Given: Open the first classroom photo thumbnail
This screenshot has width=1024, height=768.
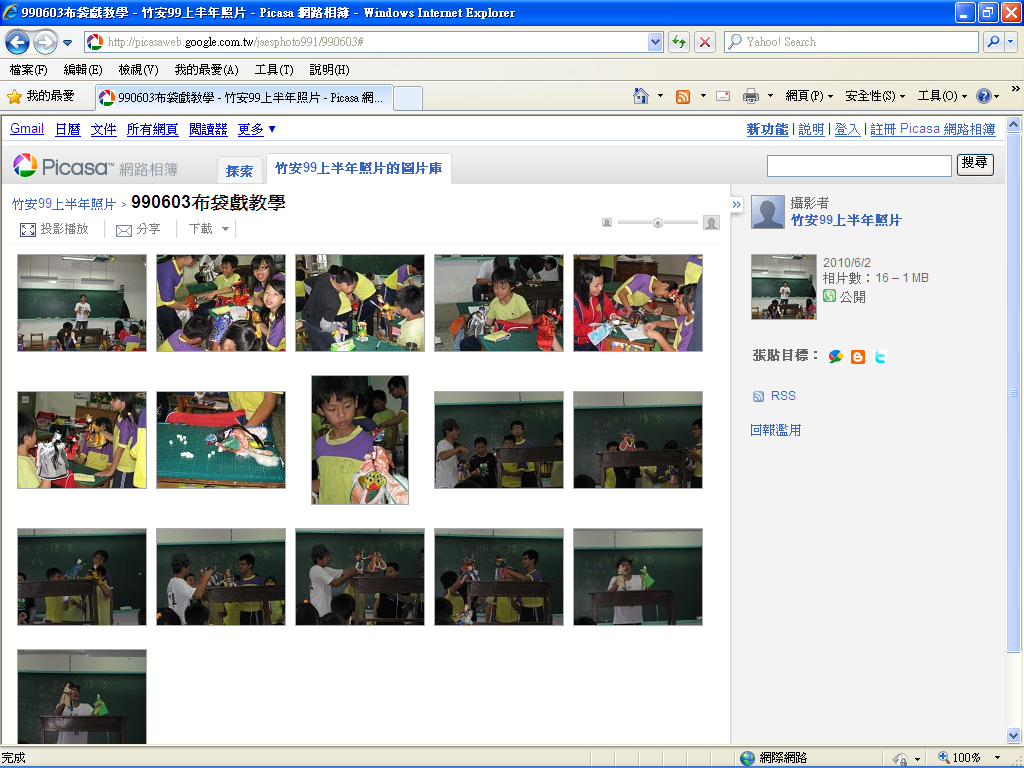Looking at the screenshot, I should 82,303.
